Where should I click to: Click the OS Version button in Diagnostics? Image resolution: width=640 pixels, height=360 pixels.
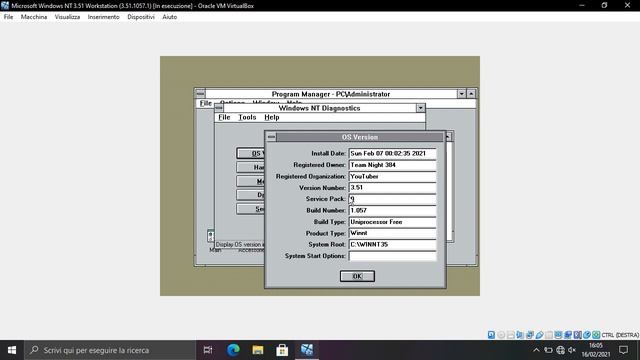click(251, 153)
